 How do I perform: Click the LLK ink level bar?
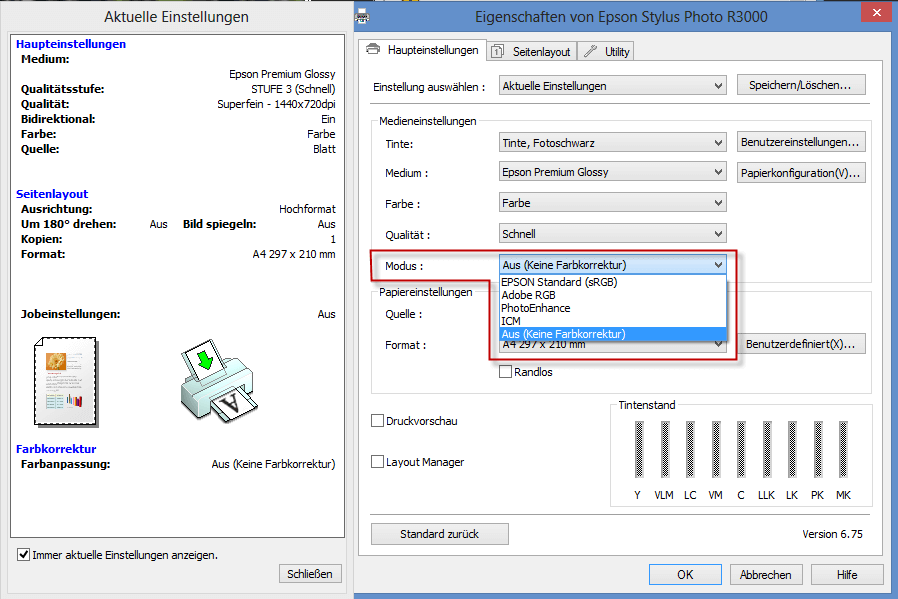point(767,450)
